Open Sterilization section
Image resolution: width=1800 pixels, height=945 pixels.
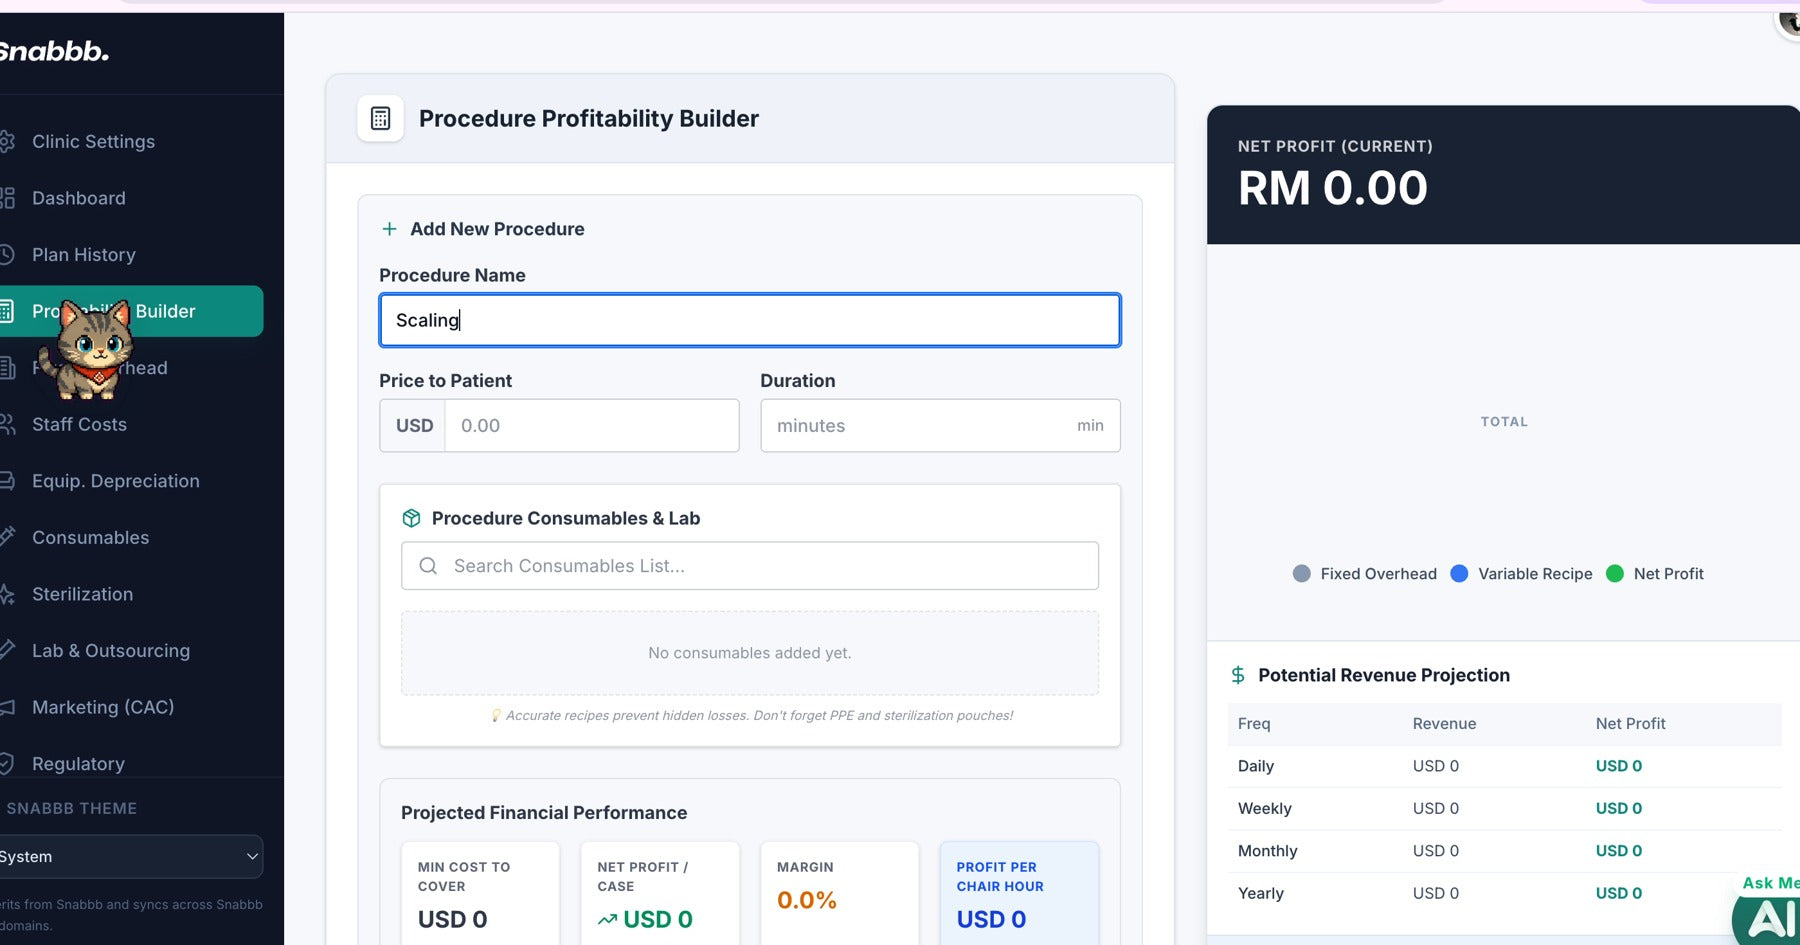point(82,595)
